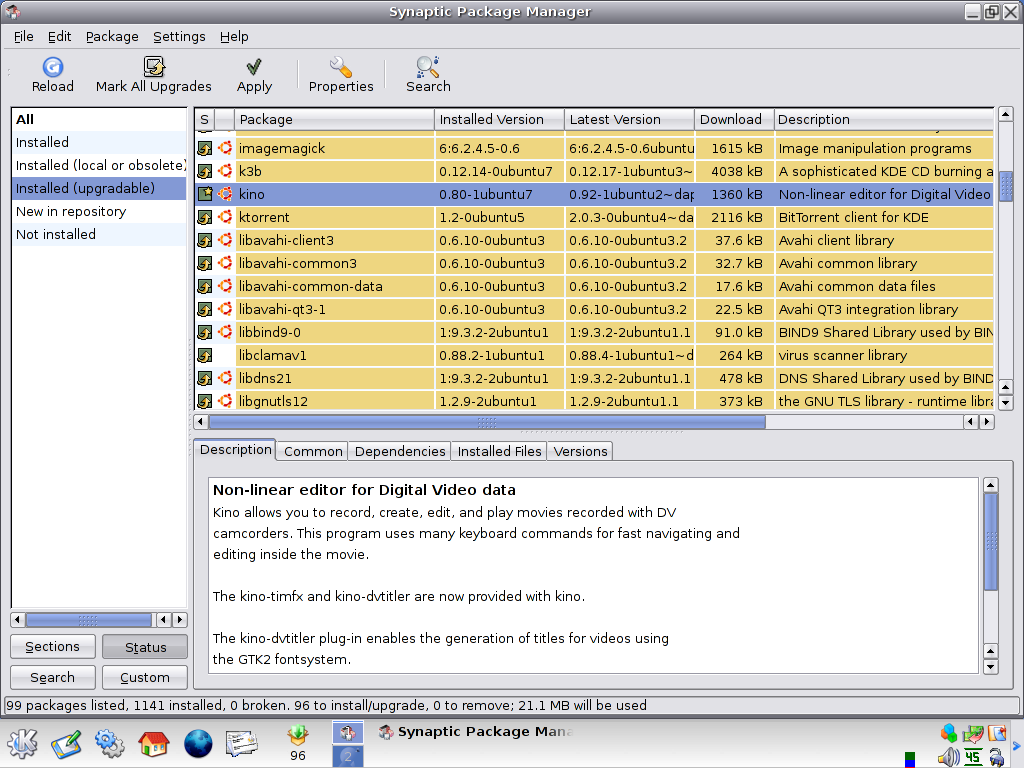Click the Search filter button at bottom left
The image size is (1024, 768).
(x=53, y=677)
